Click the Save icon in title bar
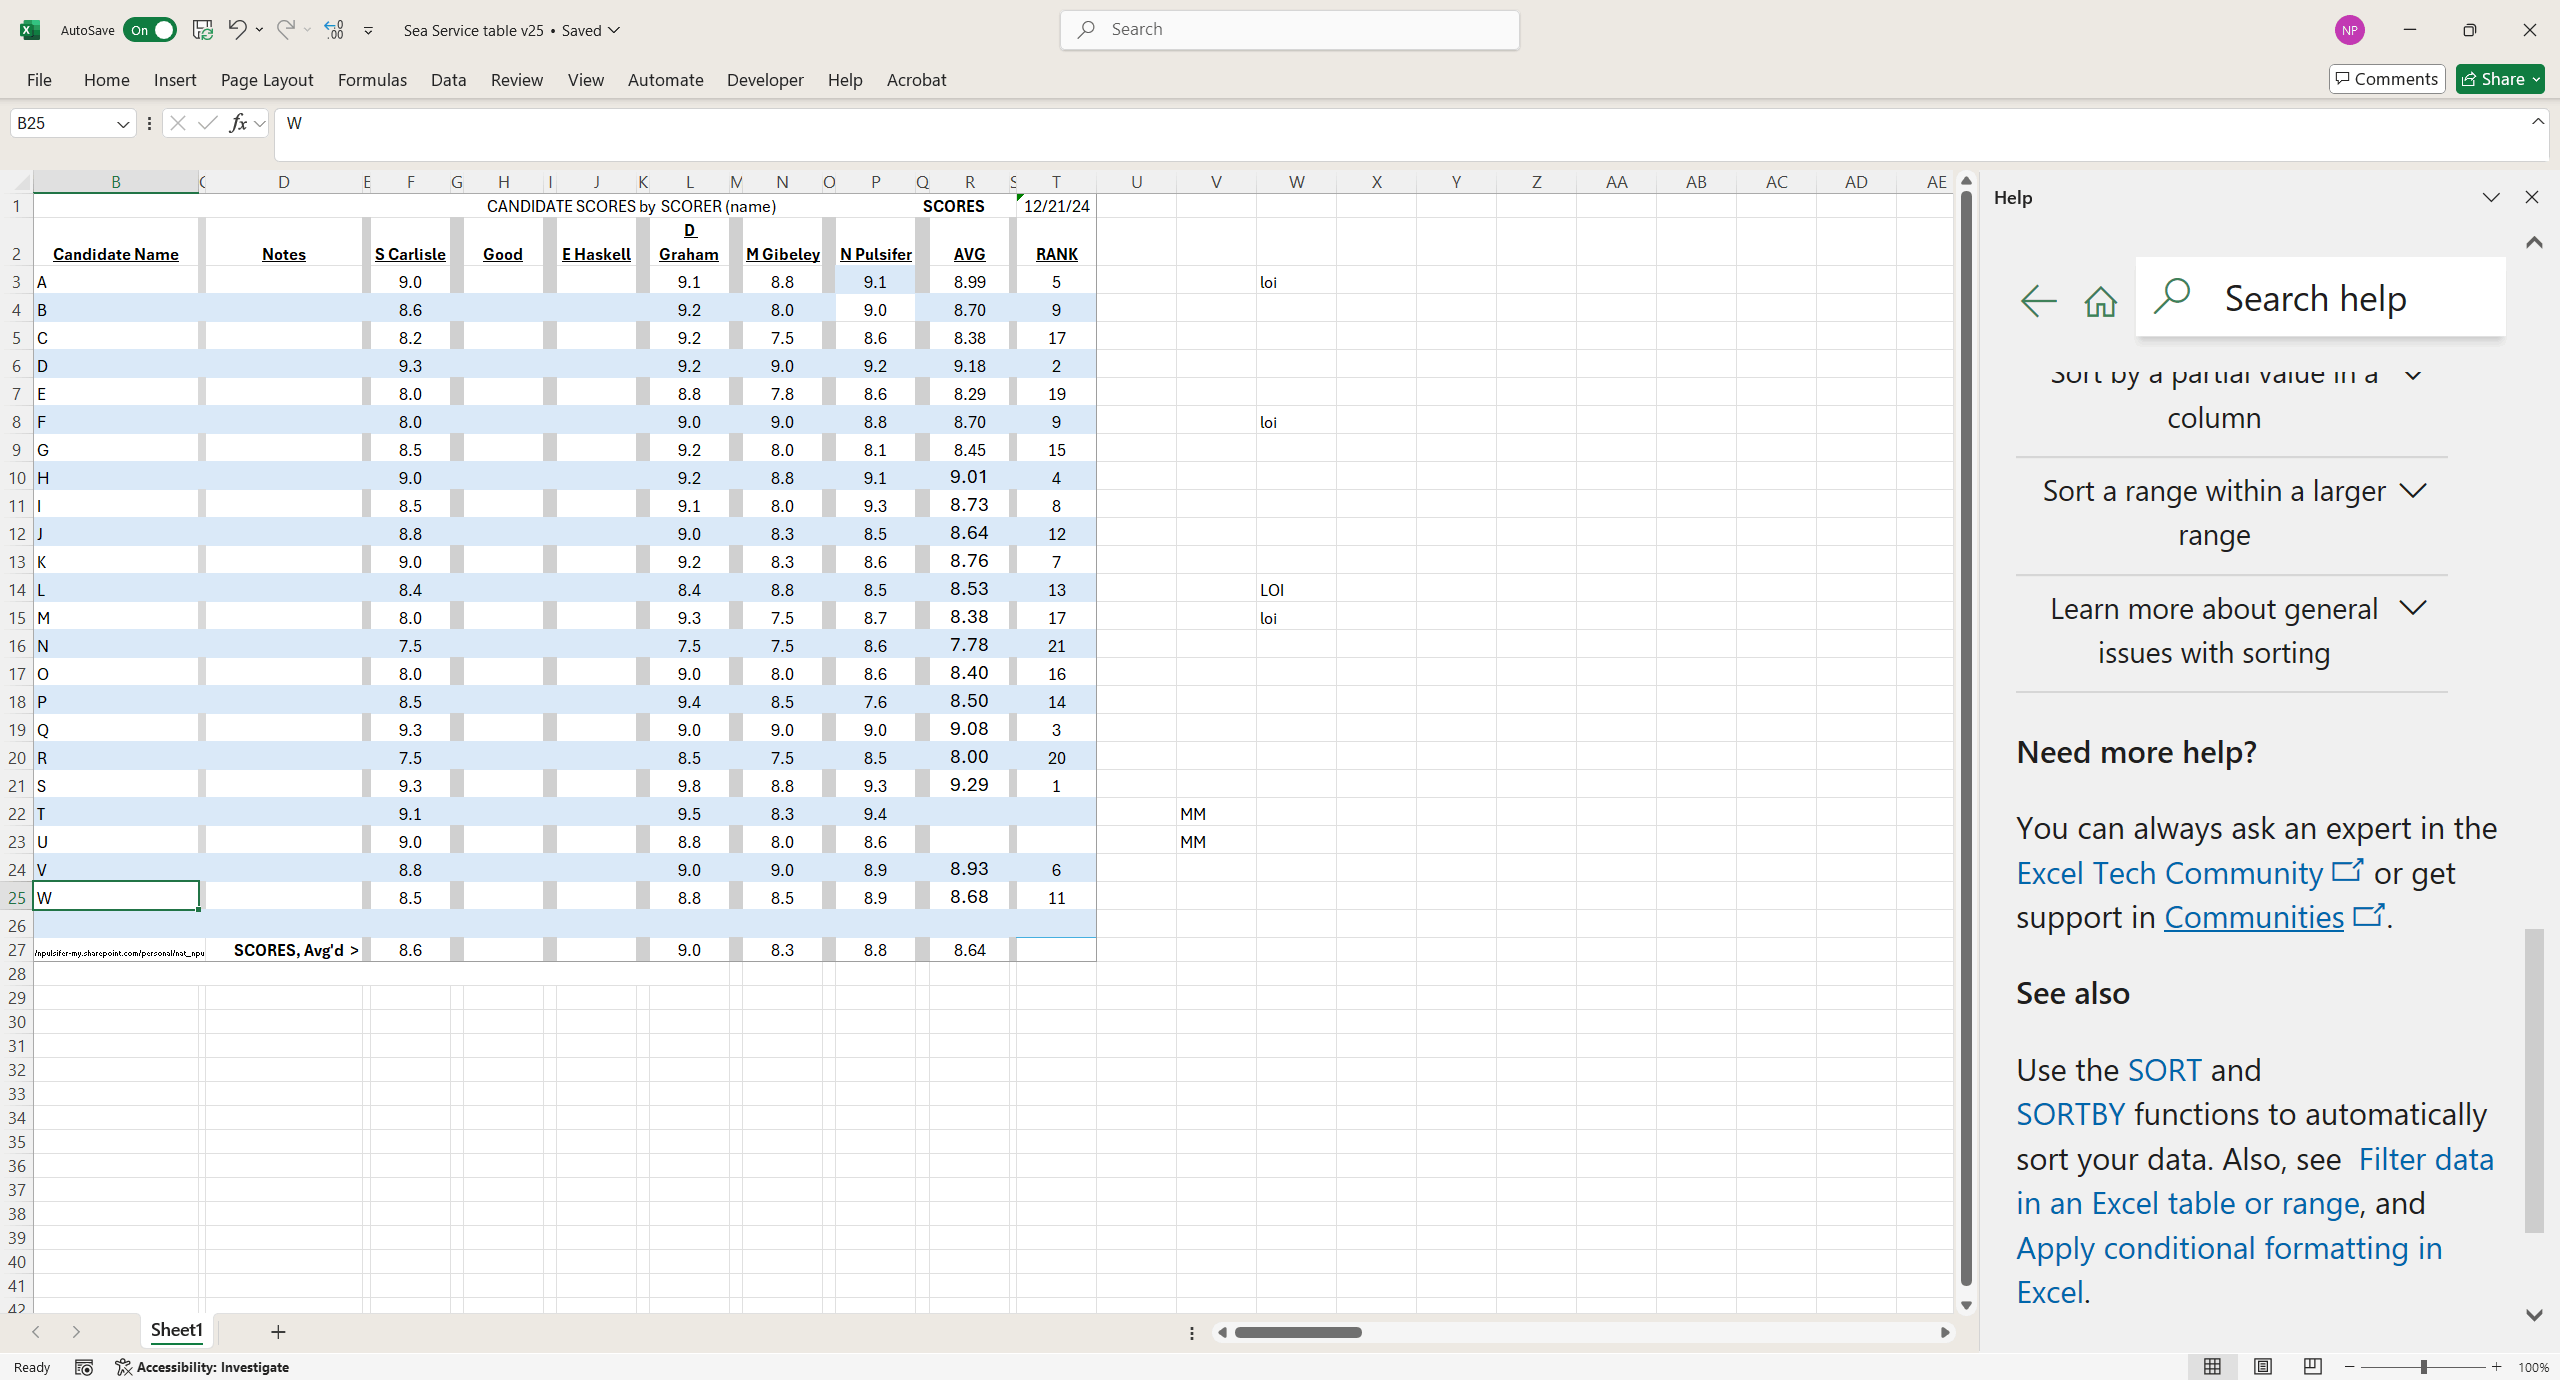 pyautogui.click(x=203, y=30)
